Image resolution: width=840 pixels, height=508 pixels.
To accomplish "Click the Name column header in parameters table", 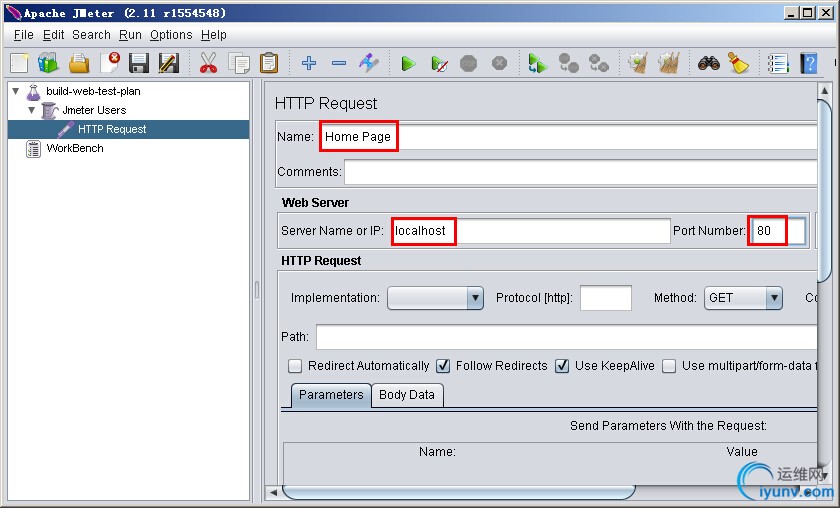I will [437, 452].
